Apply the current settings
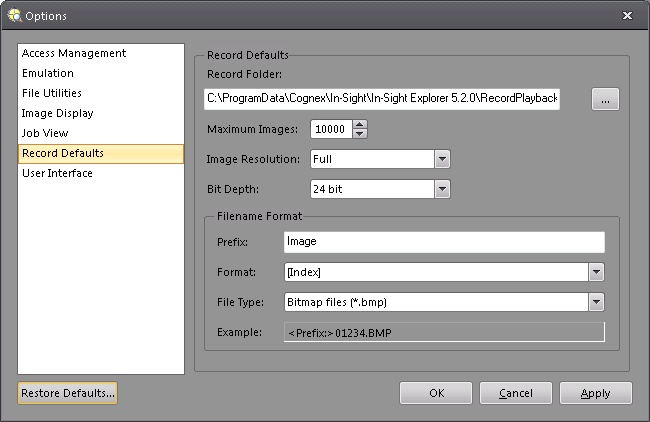 pyautogui.click(x=595, y=393)
